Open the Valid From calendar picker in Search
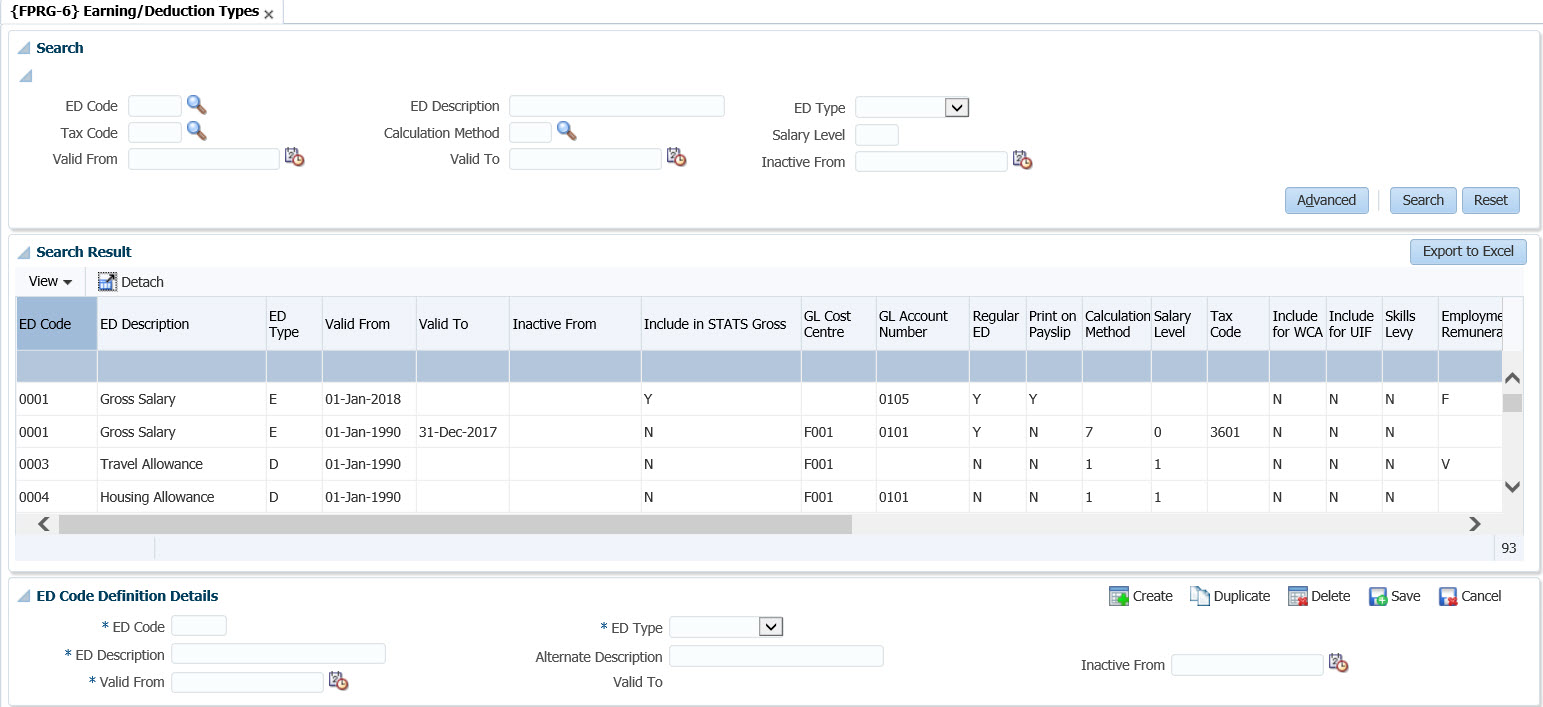Image resolution: width=1543 pixels, height=707 pixels. tap(294, 157)
